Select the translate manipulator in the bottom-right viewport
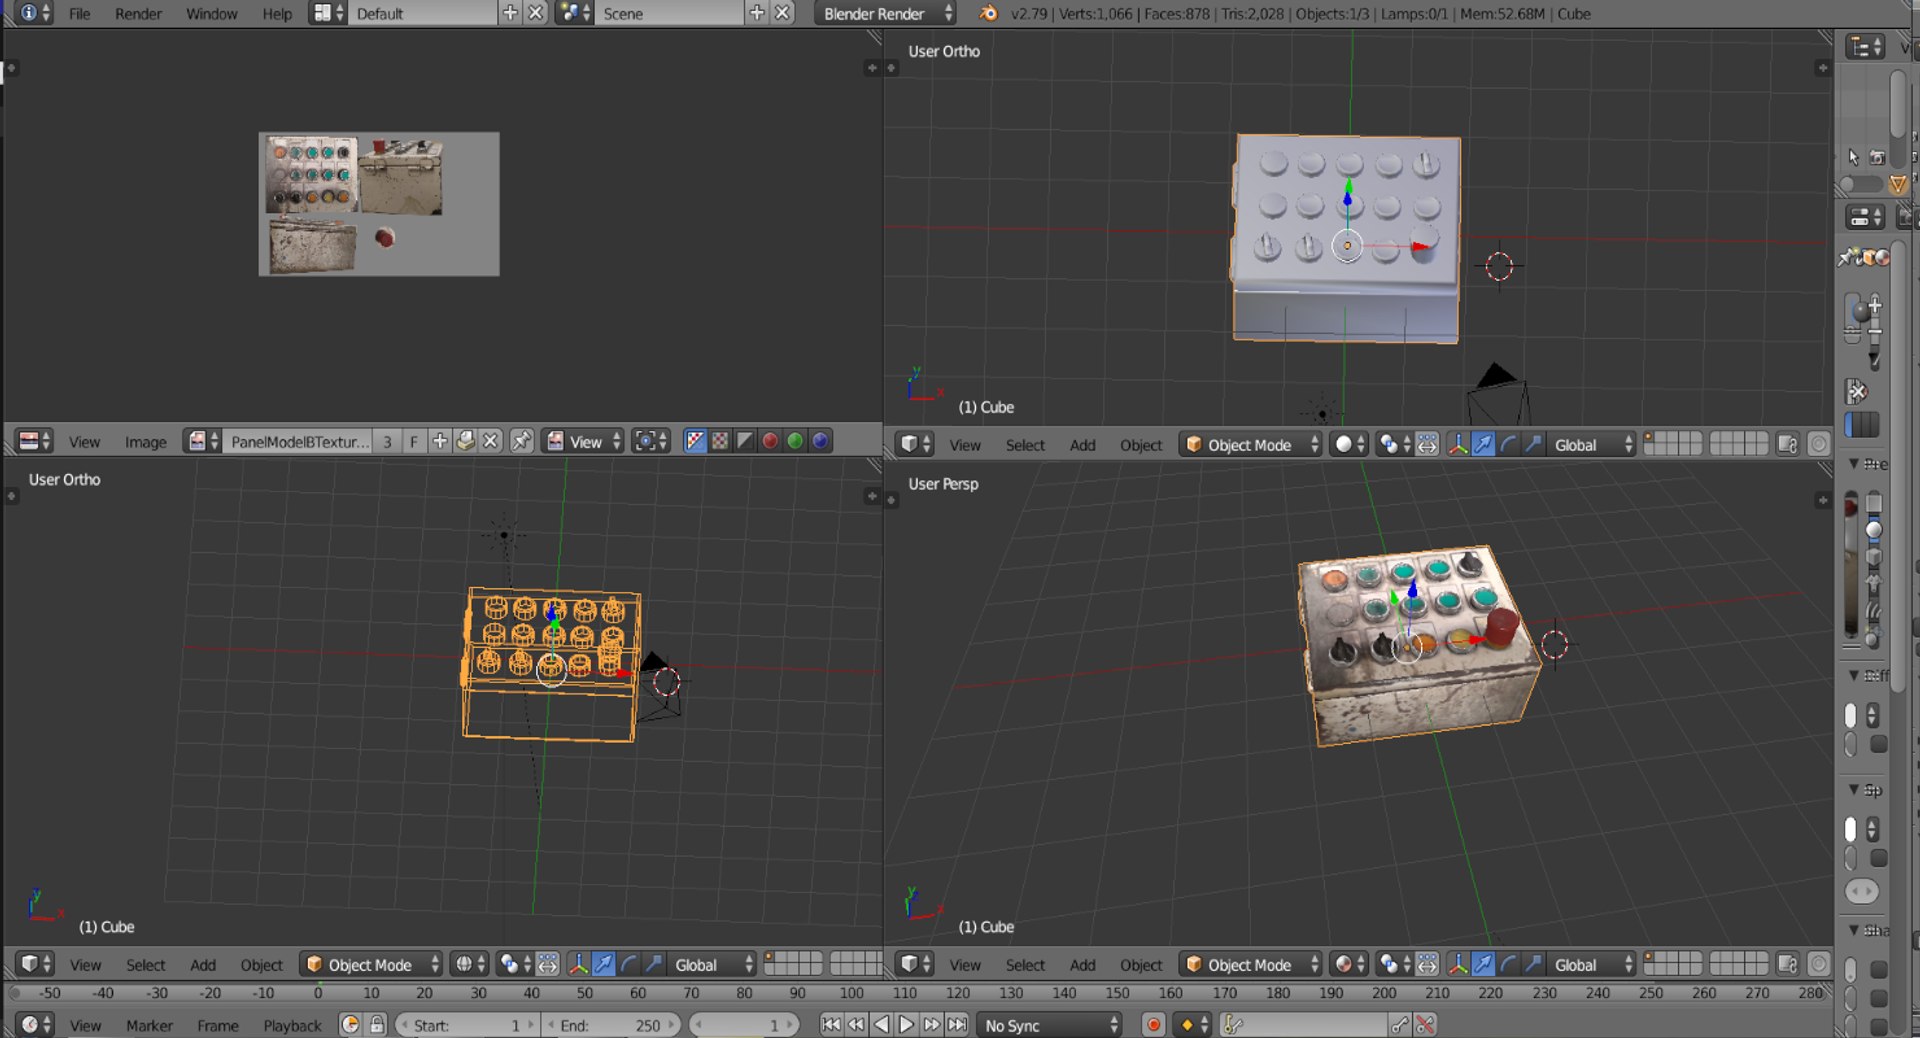The width and height of the screenshot is (1920, 1038). pos(1483,964)
